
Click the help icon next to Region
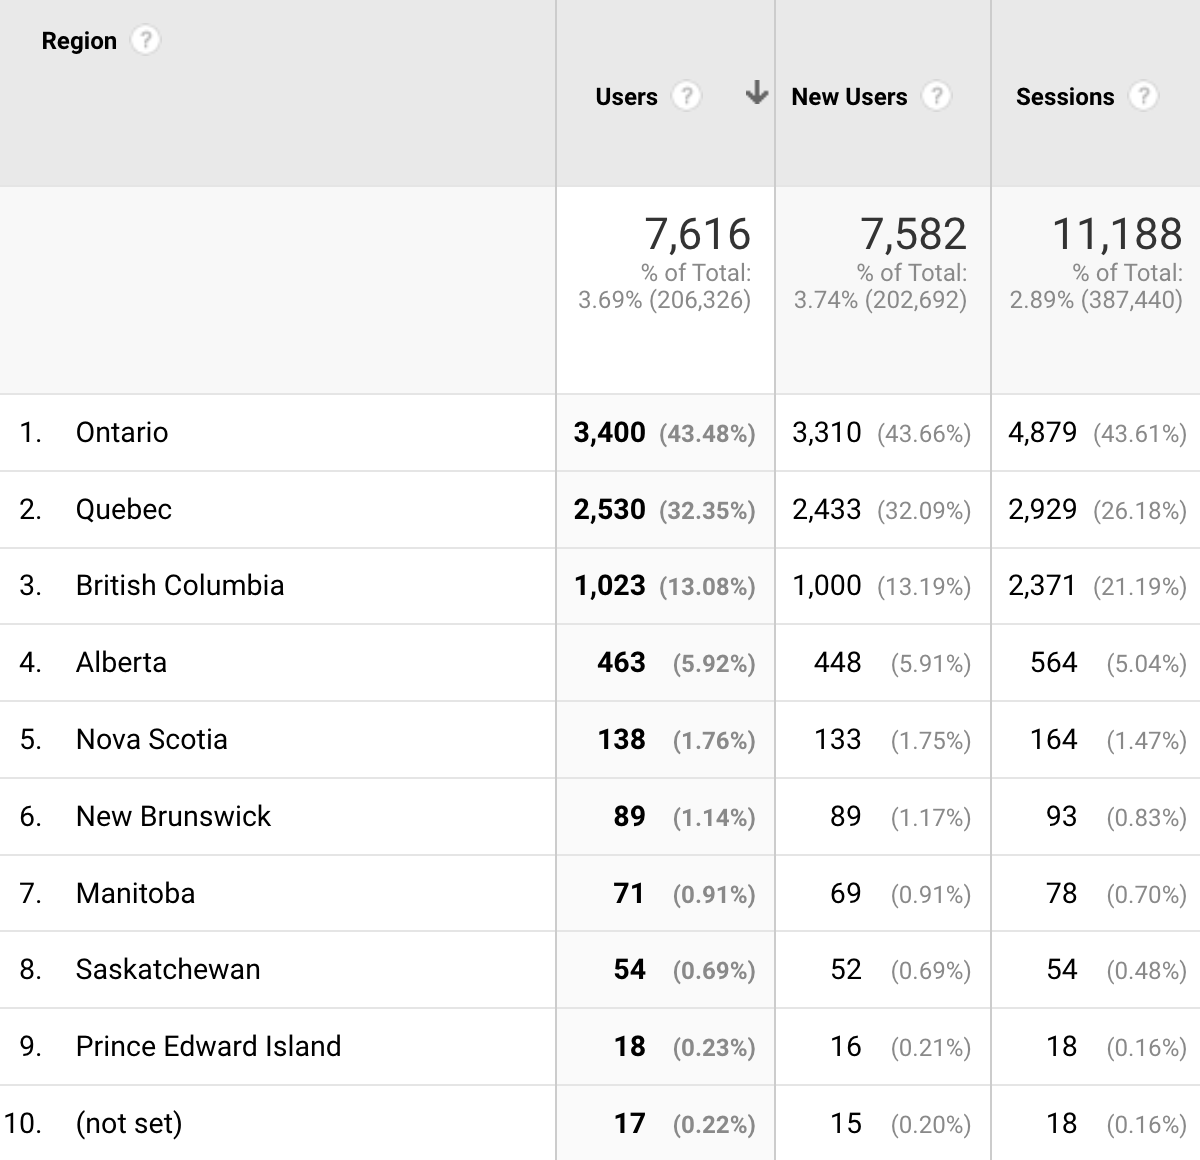coord(146,41)
